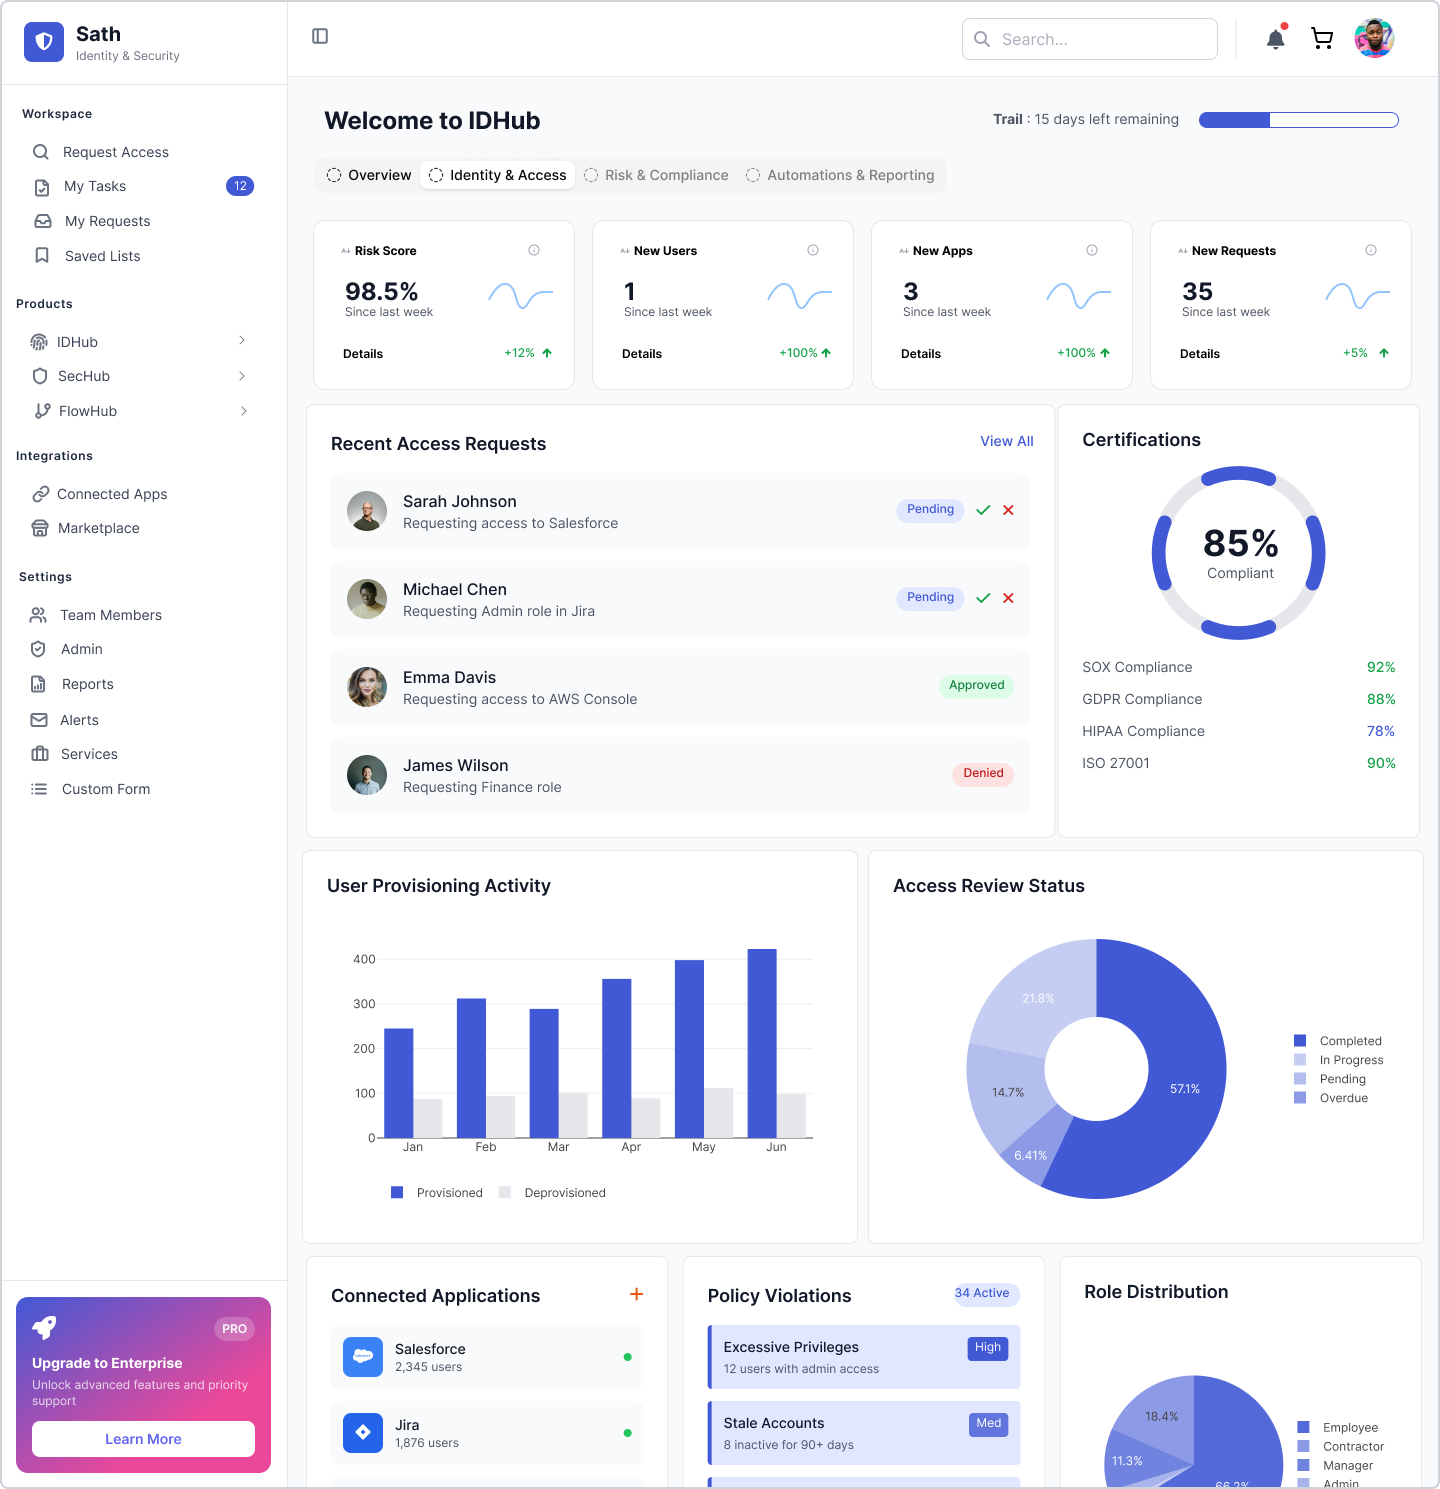Open the shopping cart
Viewport: 1440px width, 1489px height.
coord(1322,38)
